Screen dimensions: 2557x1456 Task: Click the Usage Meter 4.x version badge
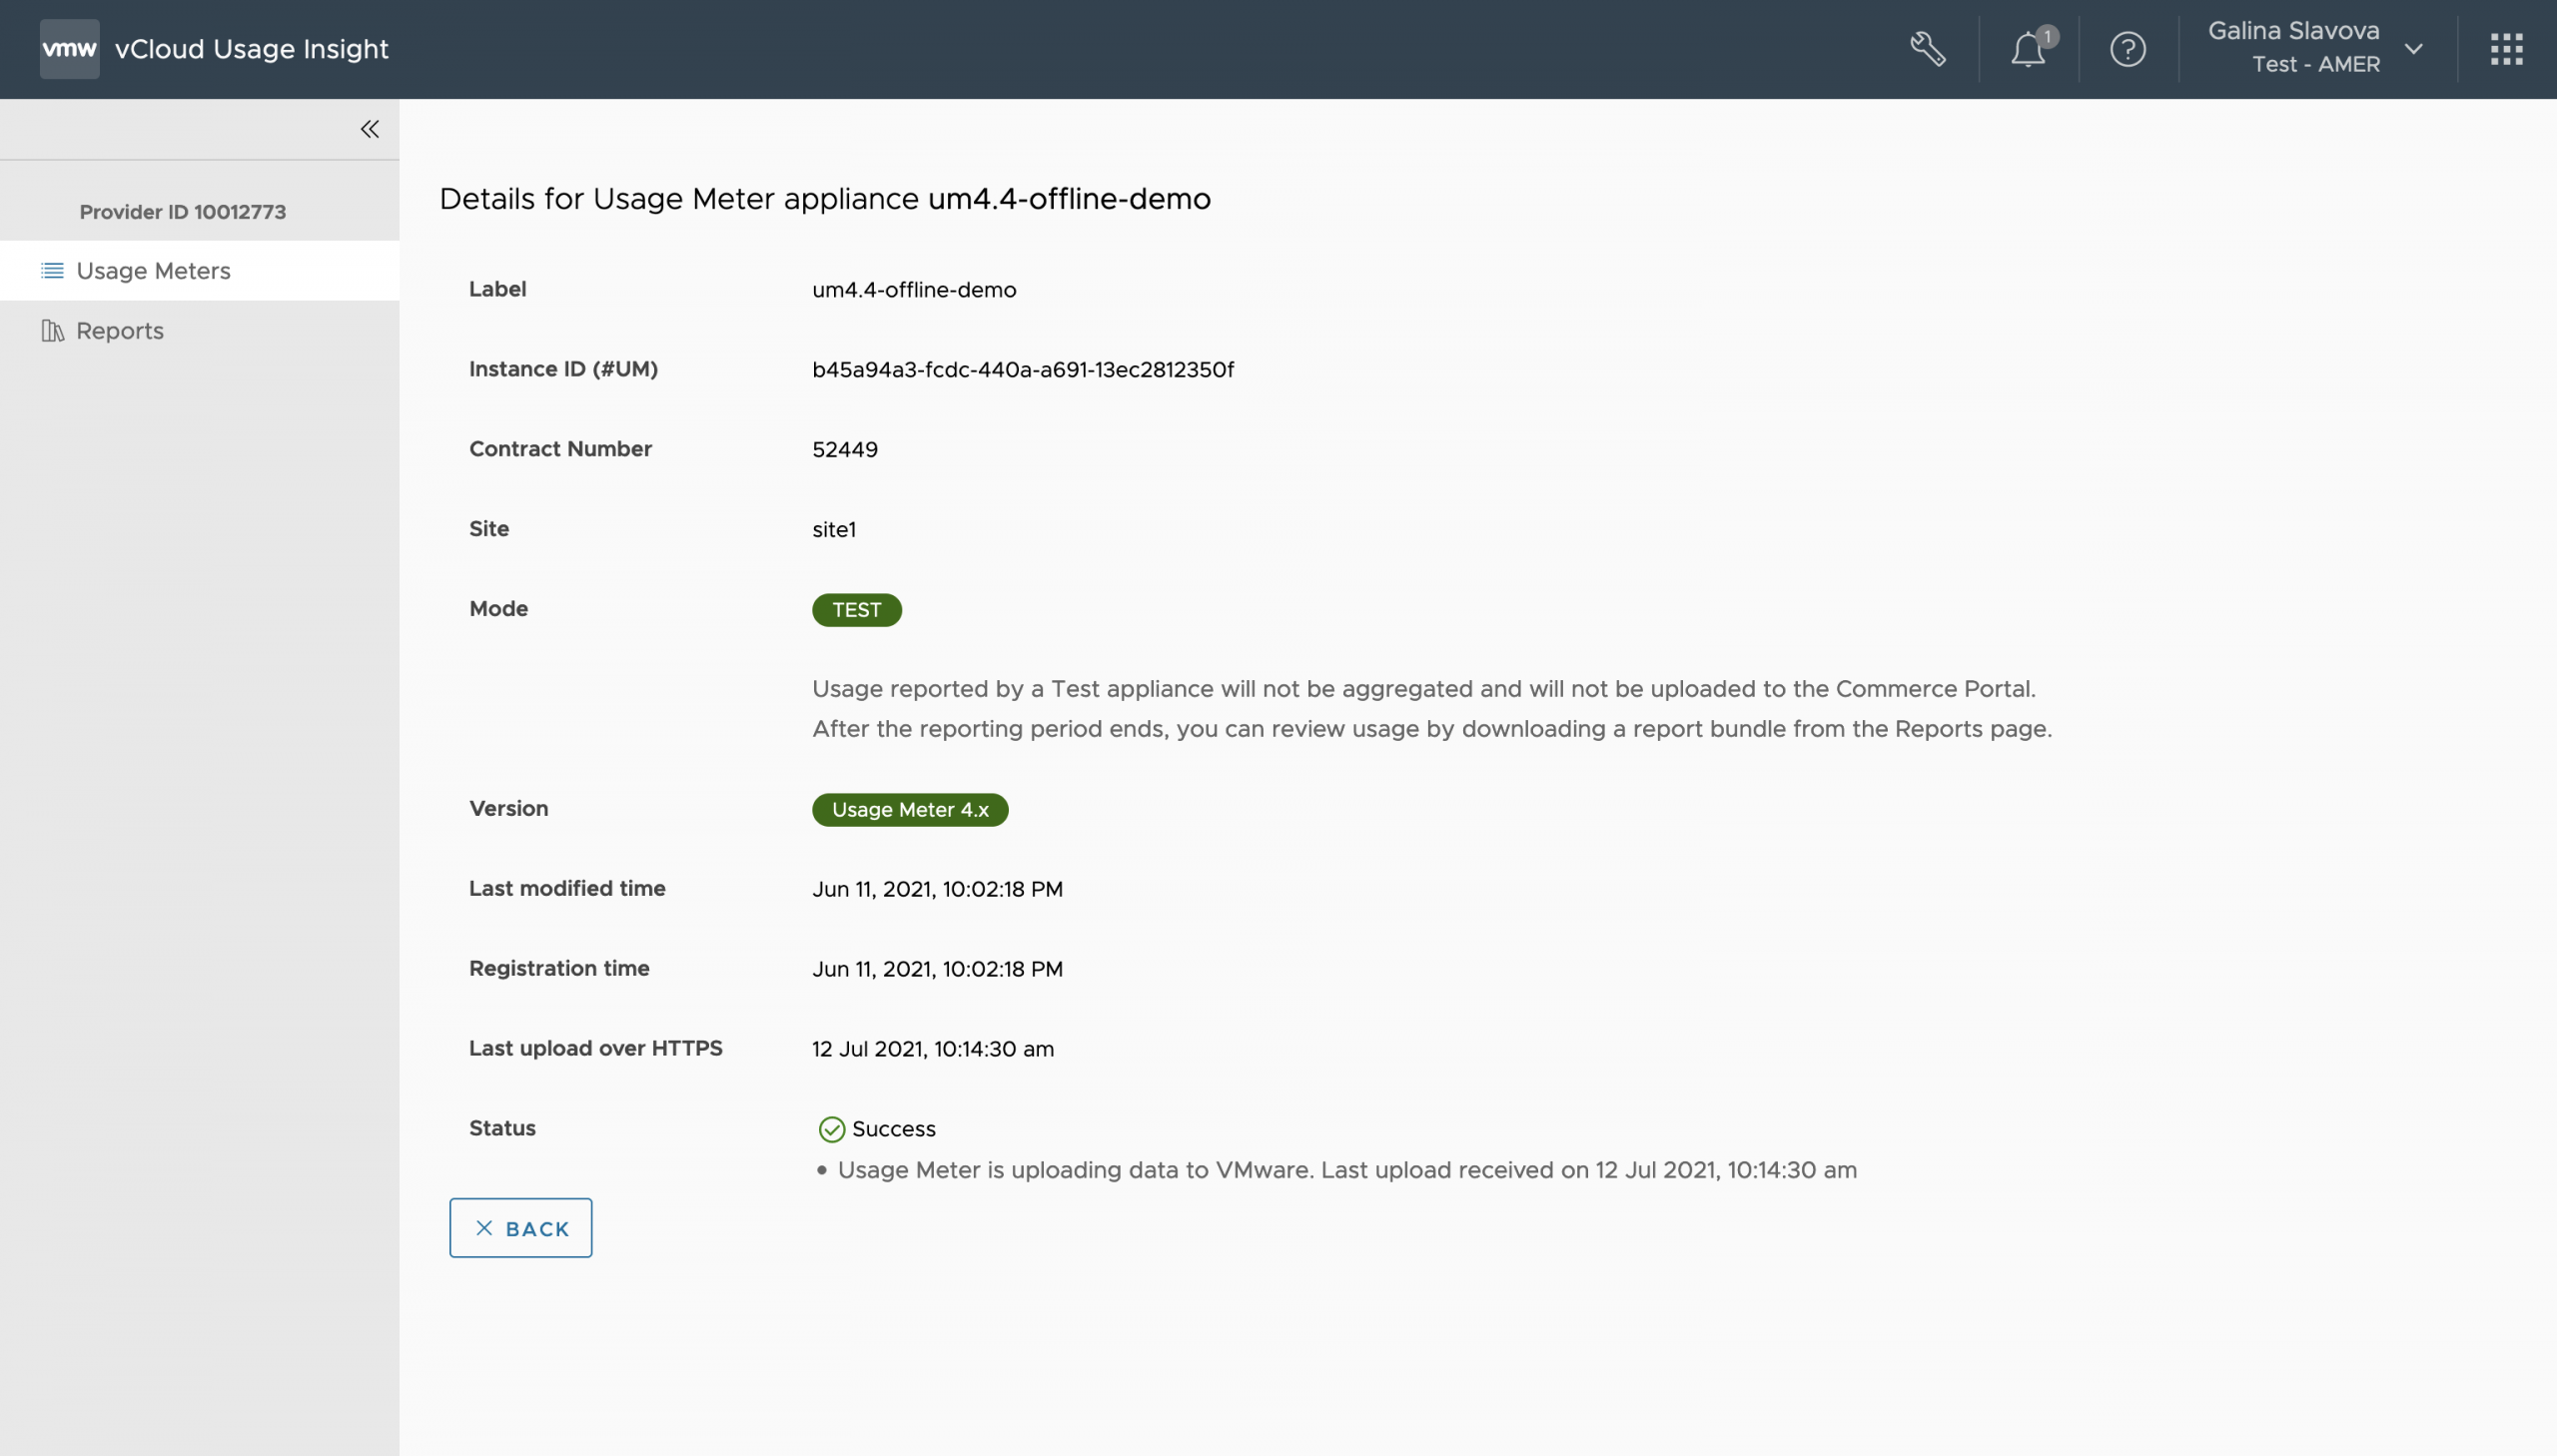click(x=909, y=810)
